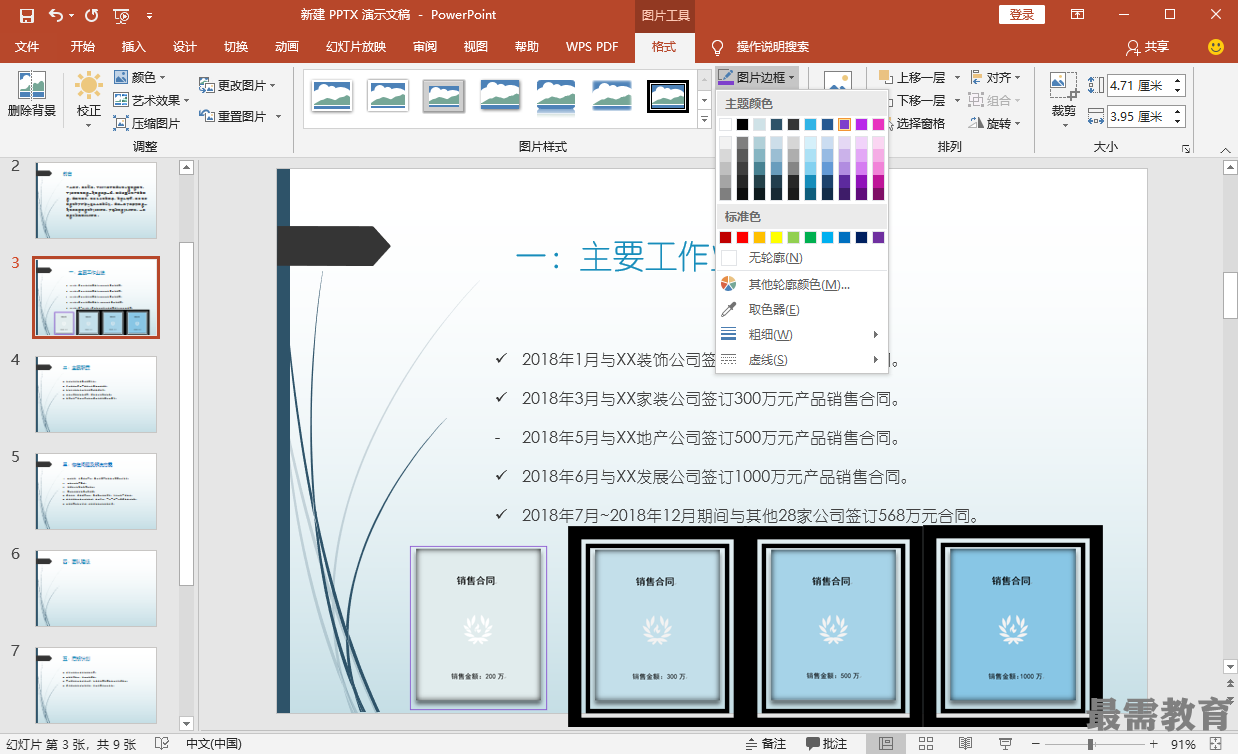The image size is (1238, 754).
Task: Open the 文件 (File) tab
Action: 27,47
